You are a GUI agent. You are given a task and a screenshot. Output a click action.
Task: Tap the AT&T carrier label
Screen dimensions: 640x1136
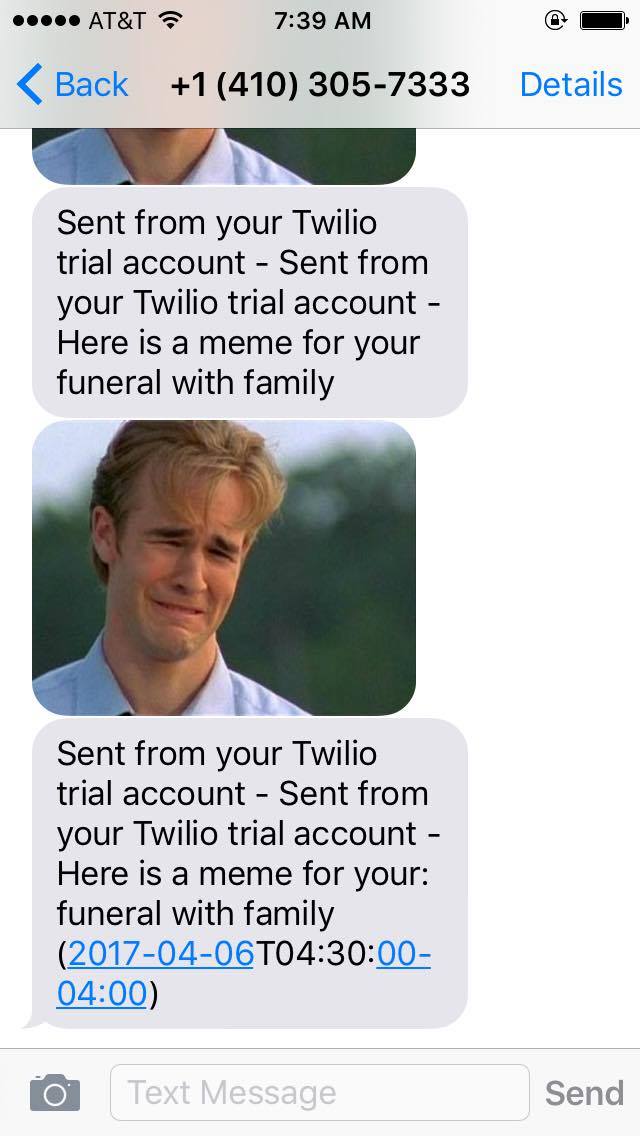(117, 21)
